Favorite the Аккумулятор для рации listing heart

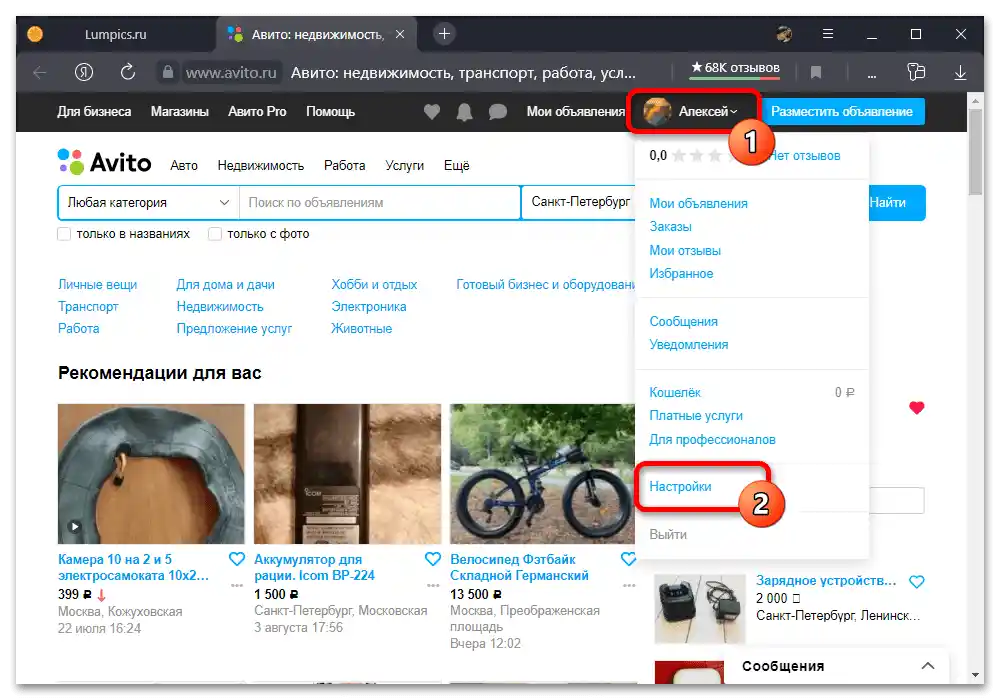tap(433, 560)
